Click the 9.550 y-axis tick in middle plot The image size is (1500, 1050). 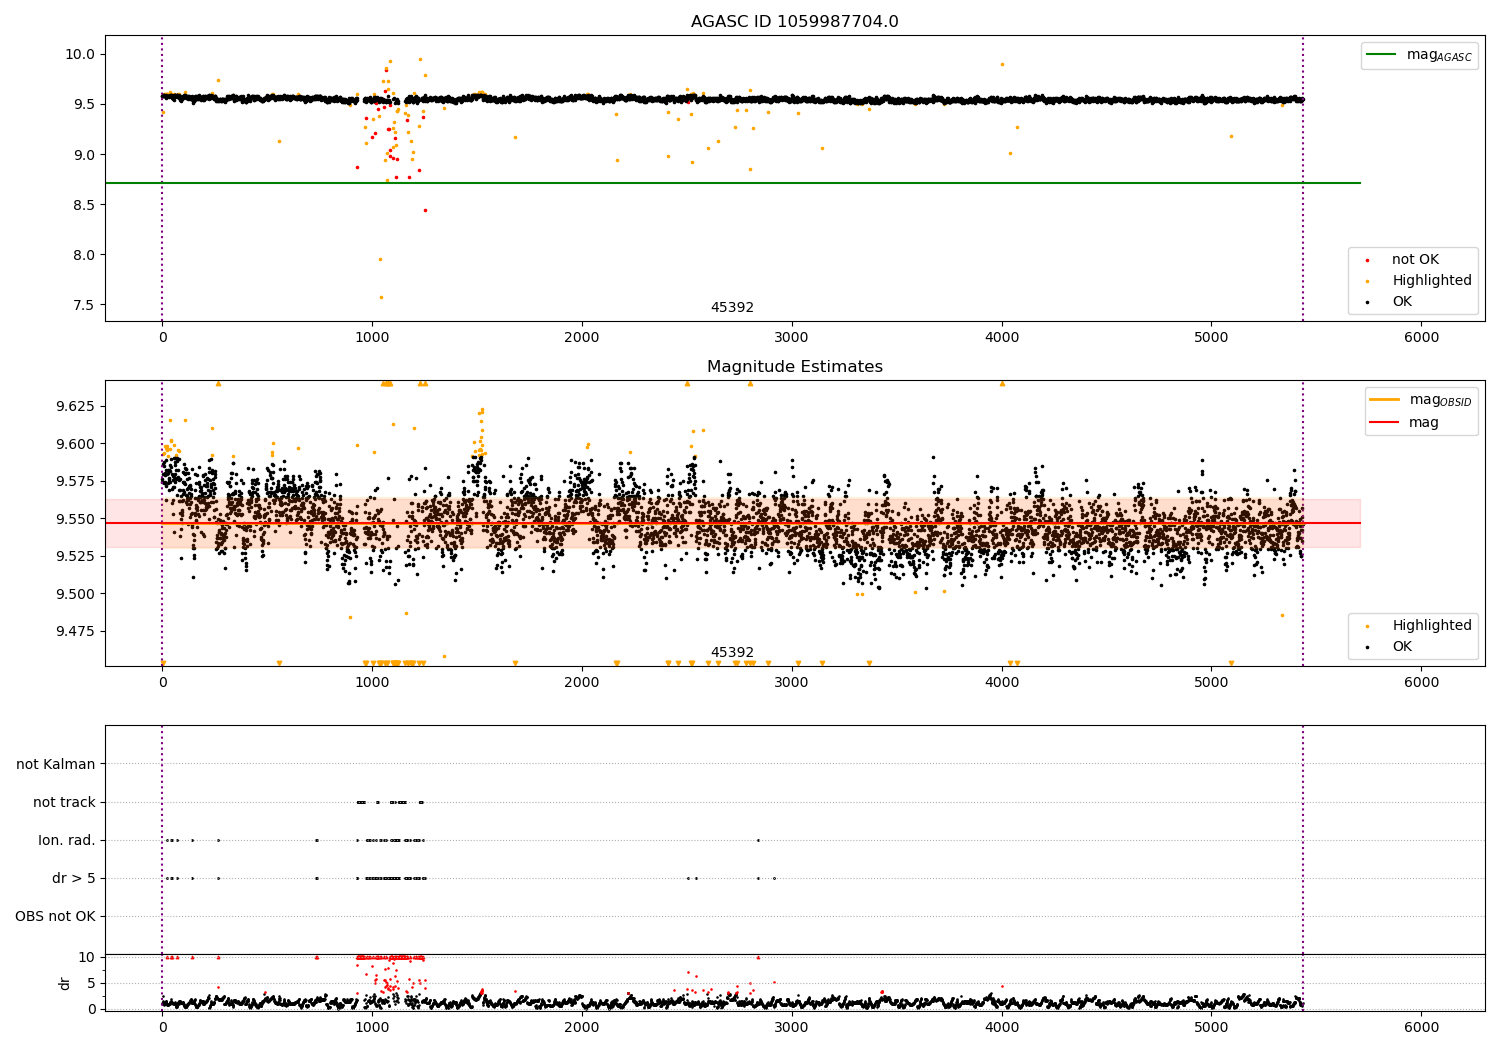(75, 519)
